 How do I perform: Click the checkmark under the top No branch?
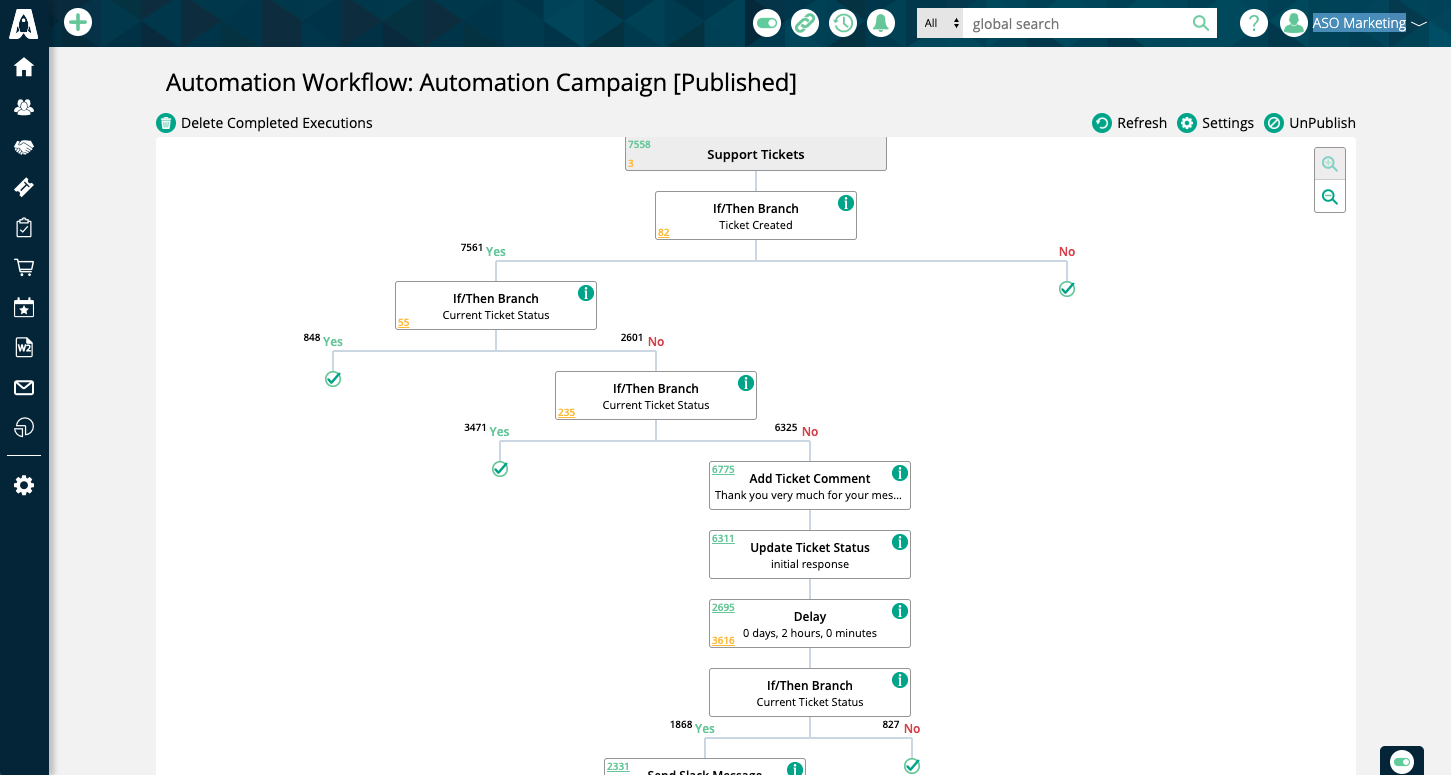tap(1067, 289)
